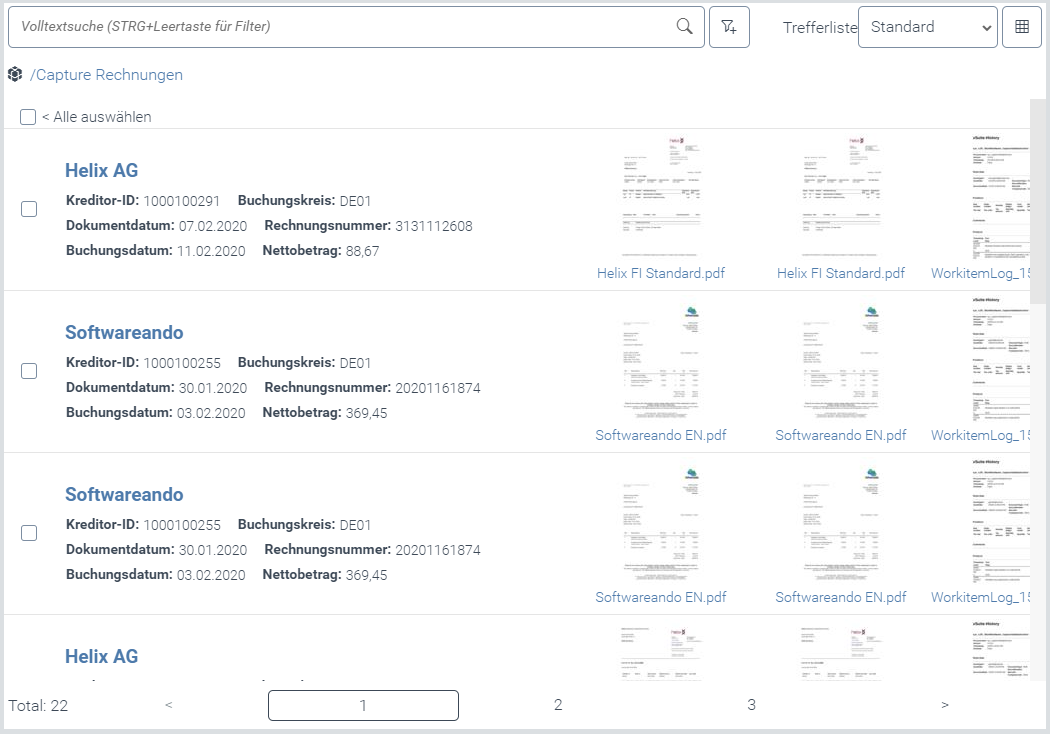
Task: Check the box for first Helix AG invoice
Action: 29,209
